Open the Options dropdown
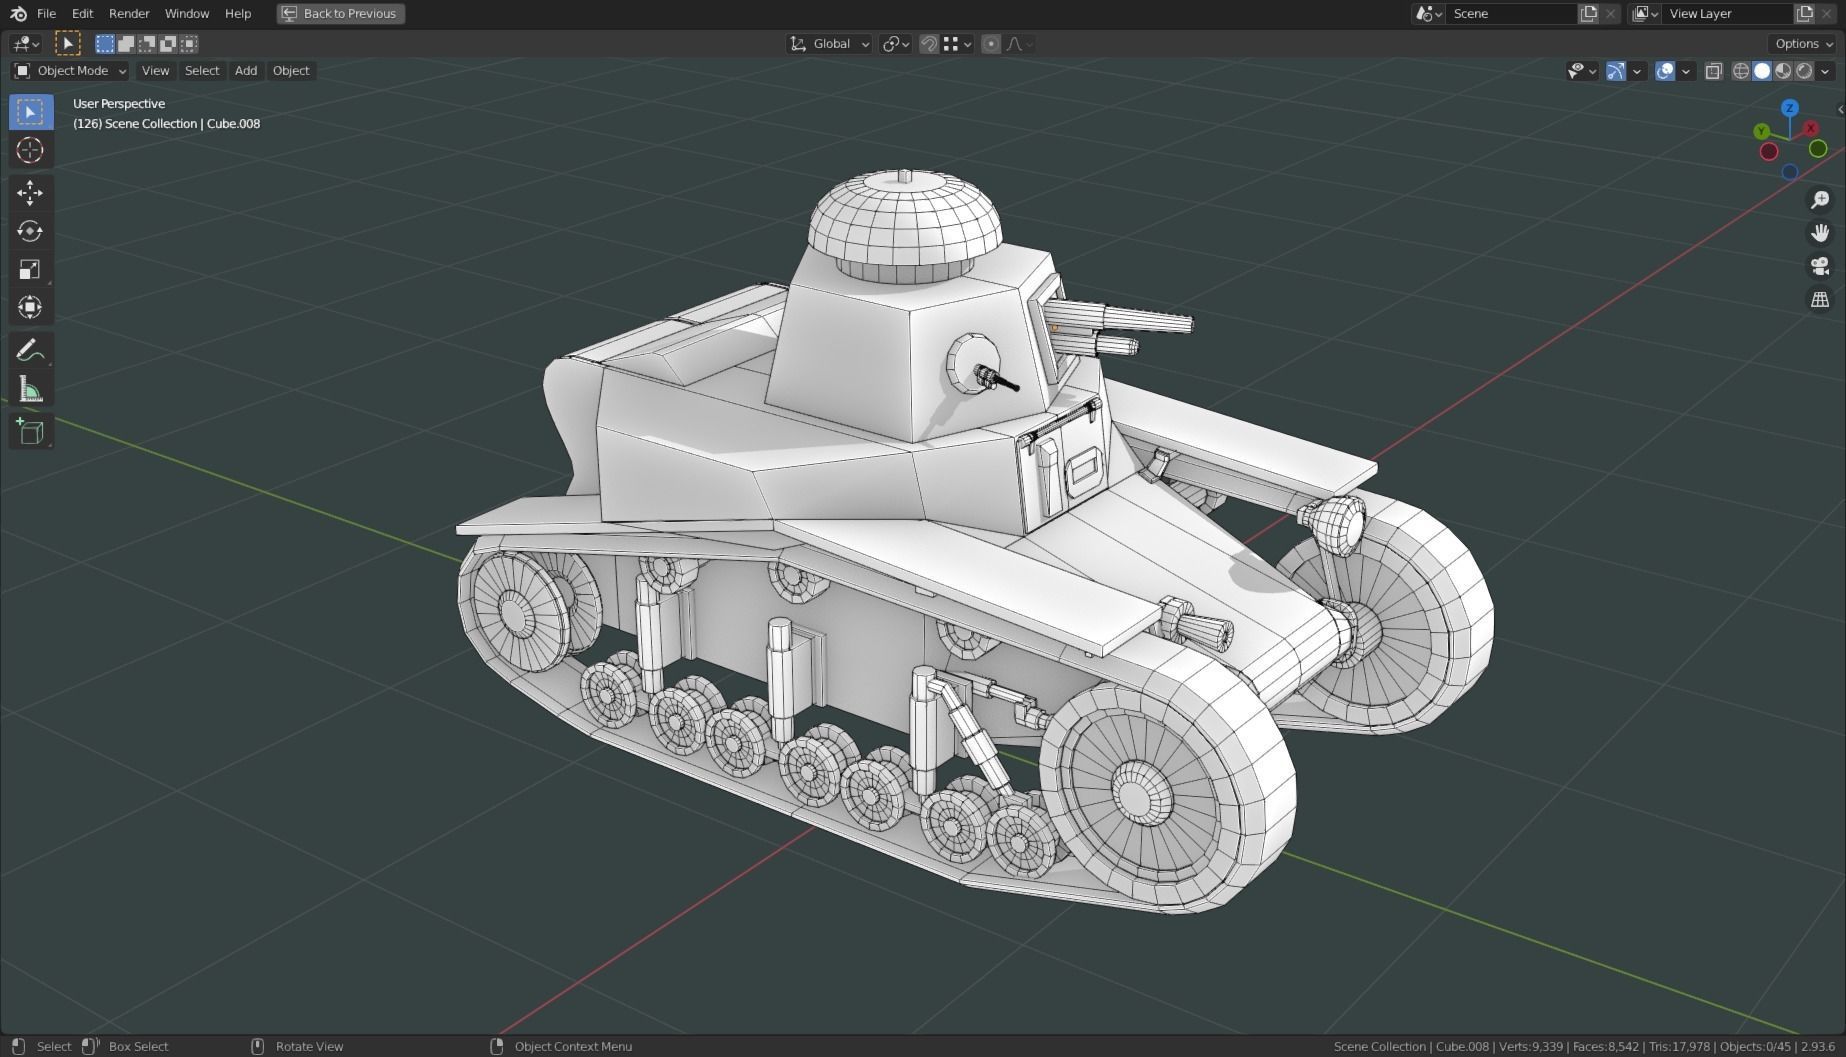This screenshot has width=1846, height=1057. click(x=1804, y=44)
